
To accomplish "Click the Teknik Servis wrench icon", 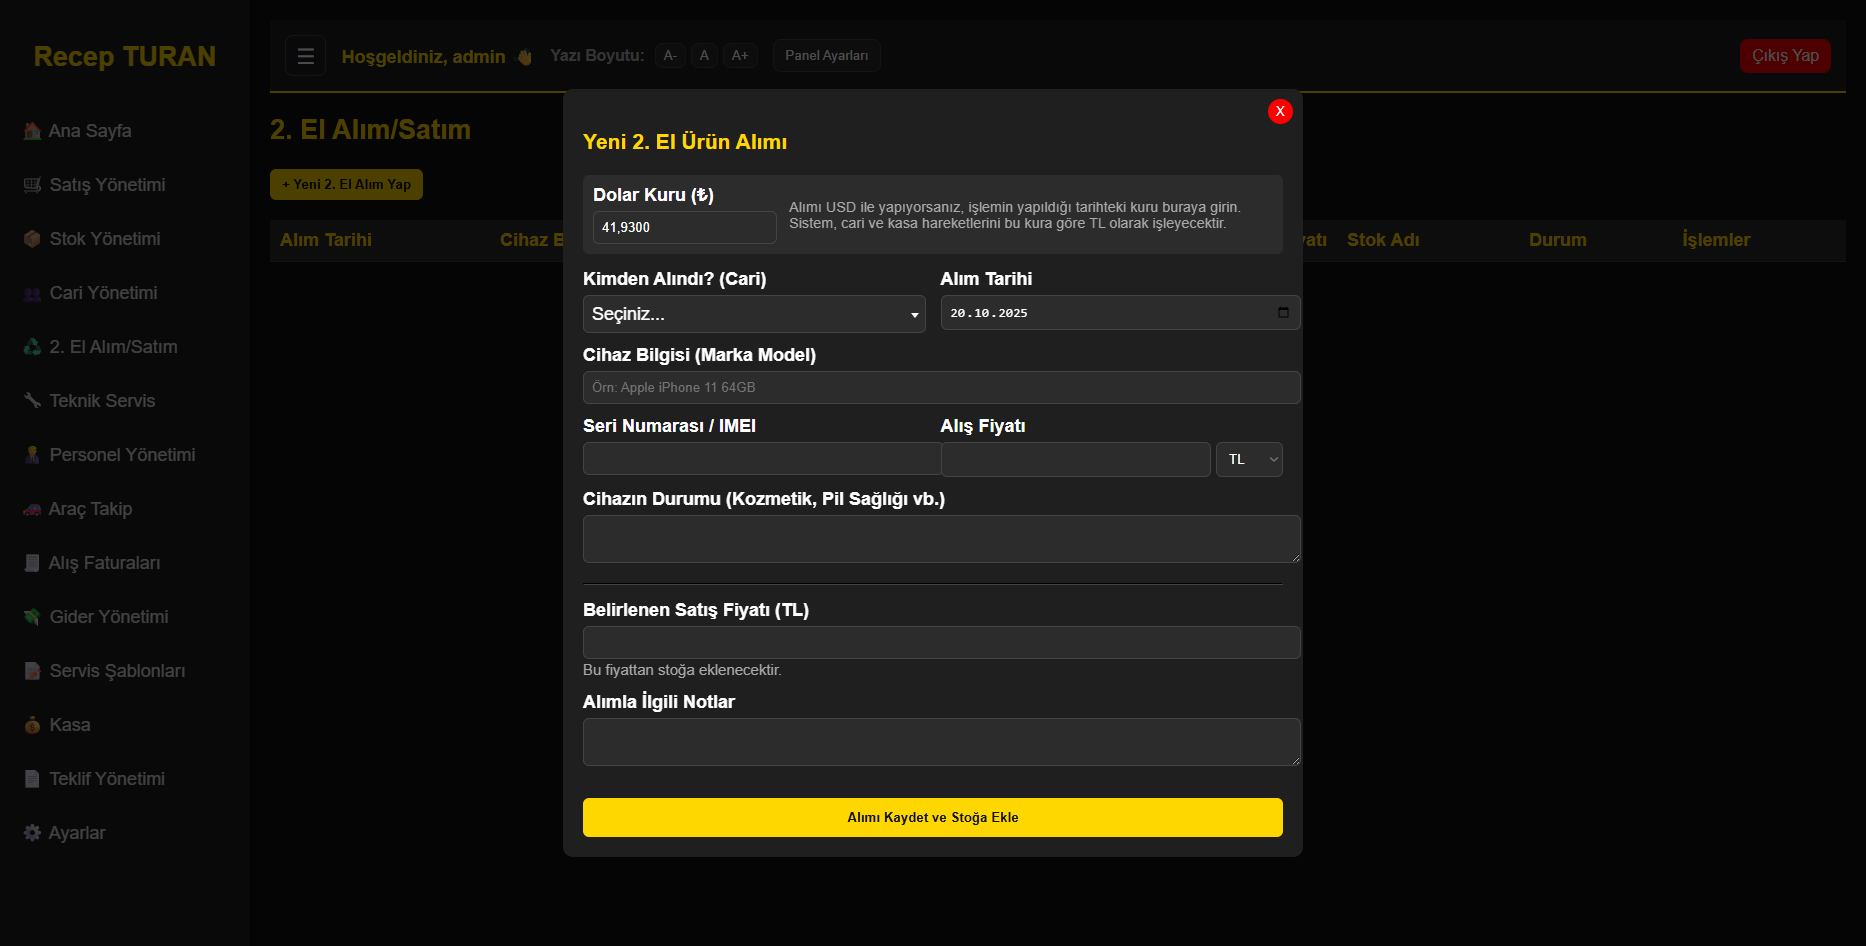I will point(32,401).
